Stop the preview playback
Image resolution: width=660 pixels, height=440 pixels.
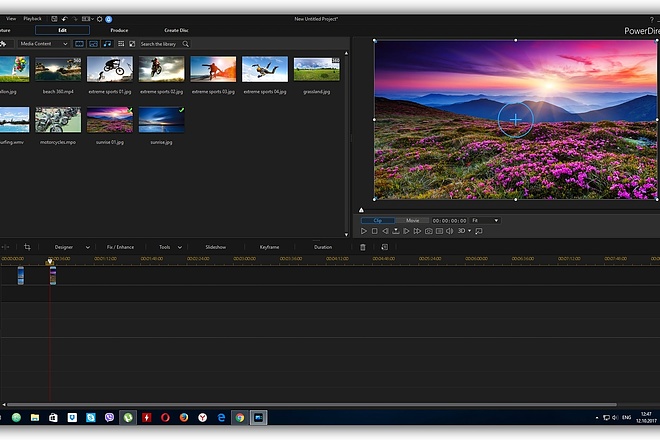pyautogui.click(x=375, y=231)
